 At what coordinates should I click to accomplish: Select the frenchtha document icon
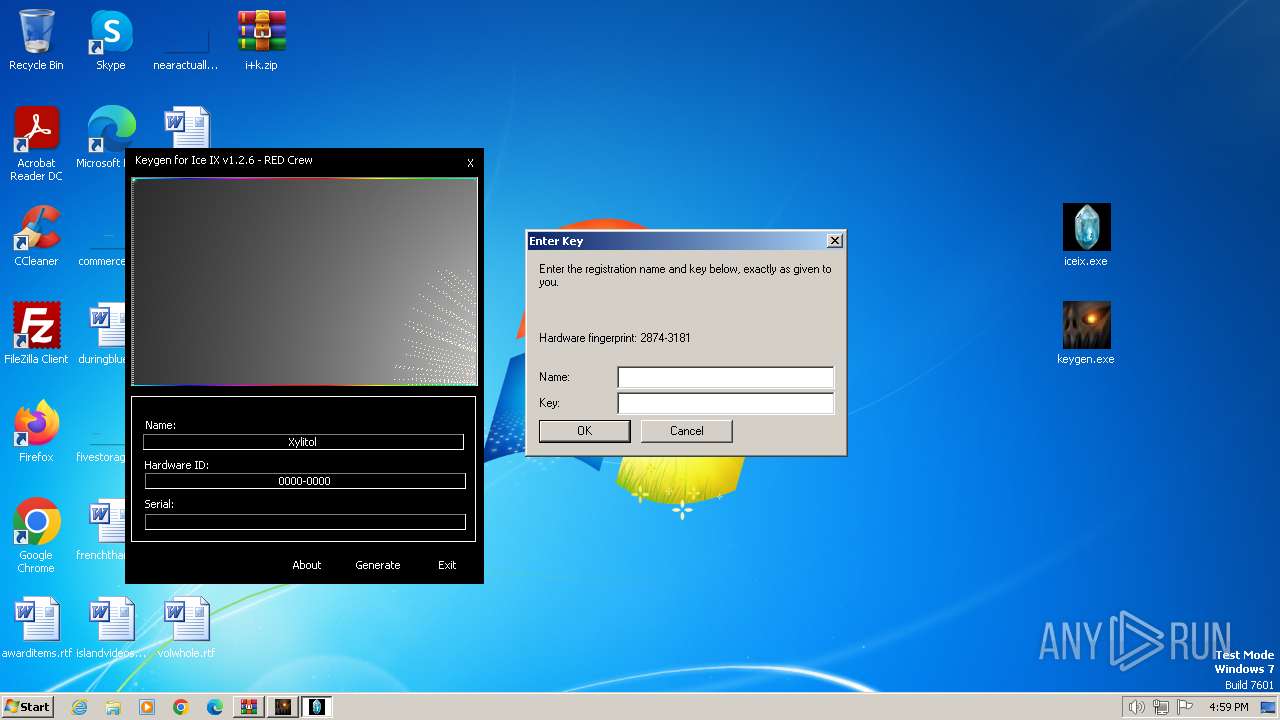(101, 530)
